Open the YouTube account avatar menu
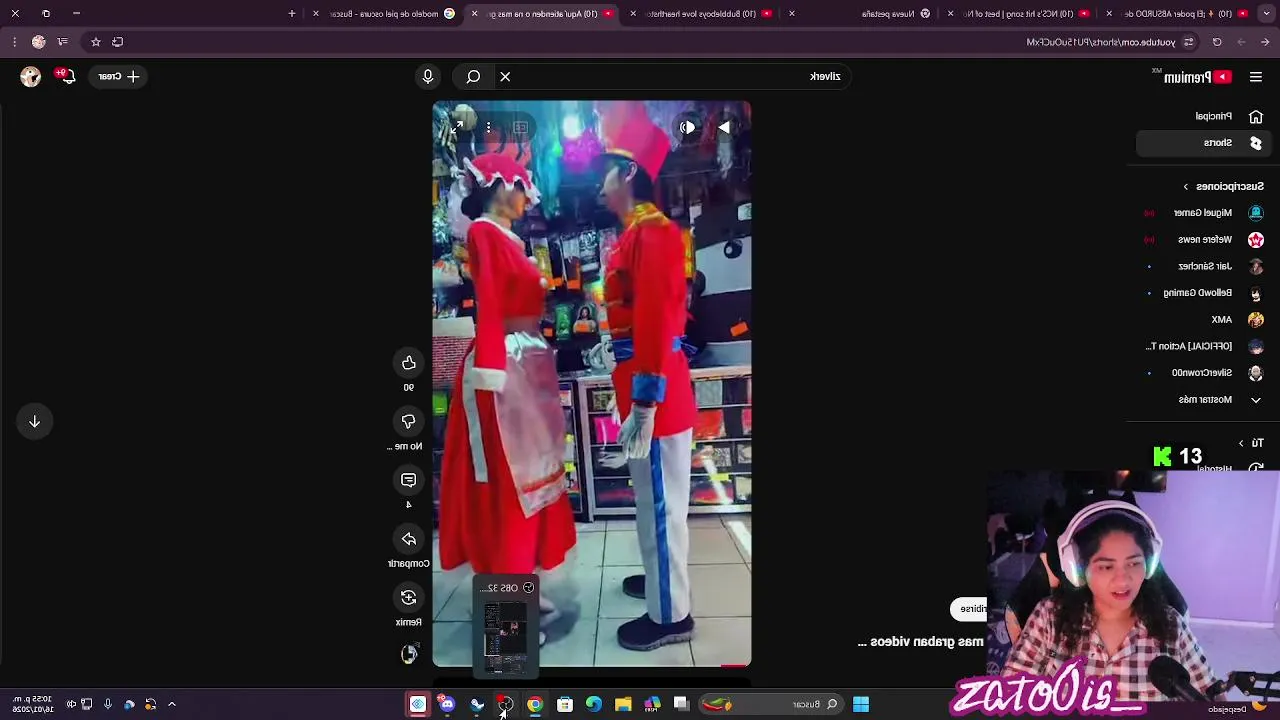The width and height of the screenshot is (1280, 720). pos(30,76)
